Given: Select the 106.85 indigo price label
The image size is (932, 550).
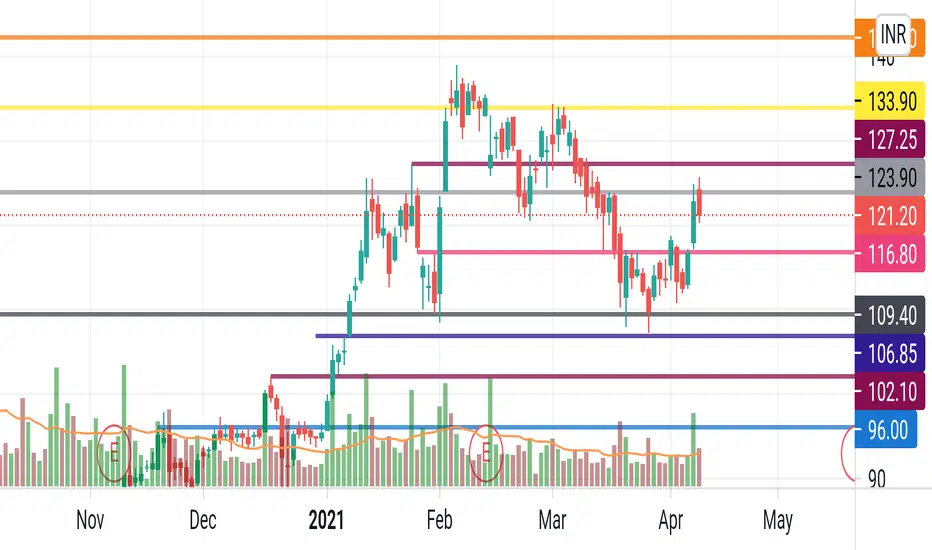Looking at the screenshot, I should (889, 353).
